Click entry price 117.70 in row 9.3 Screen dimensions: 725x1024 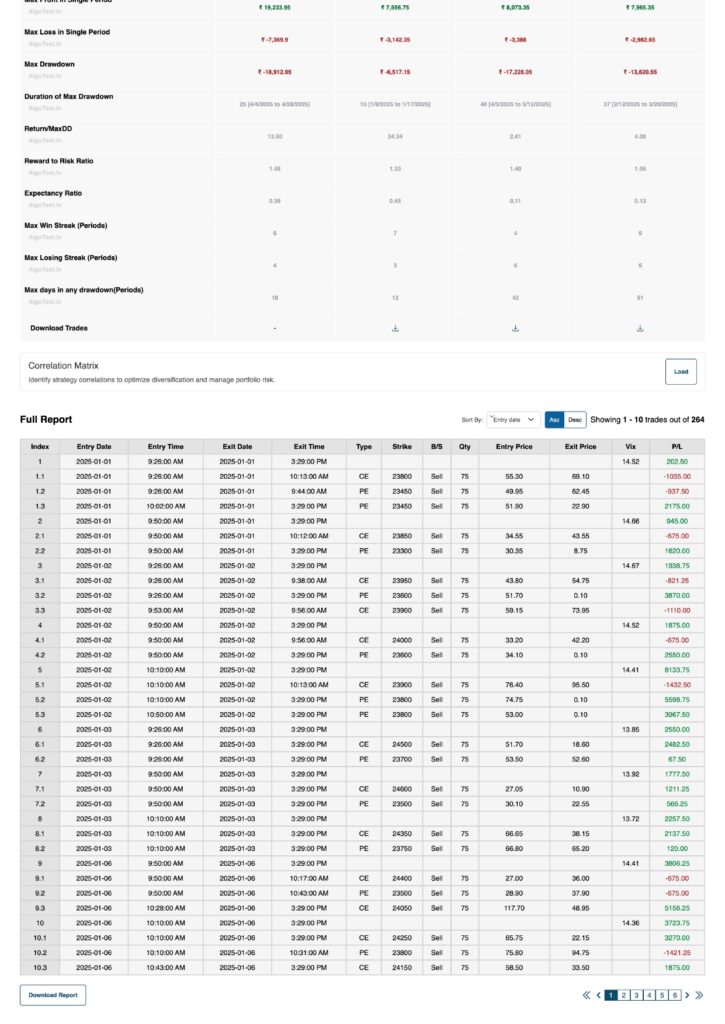tap(514, 908)
